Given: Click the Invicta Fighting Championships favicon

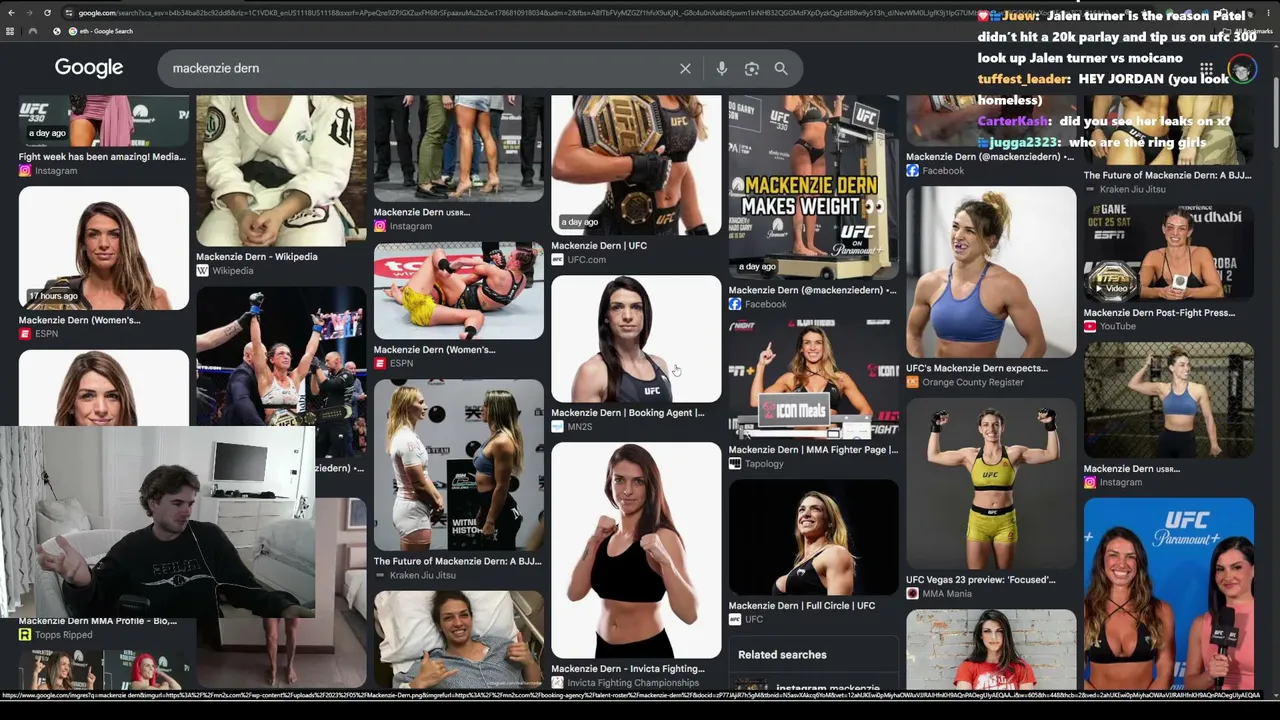Looking at the screenshot, I should tap(557, 683).
